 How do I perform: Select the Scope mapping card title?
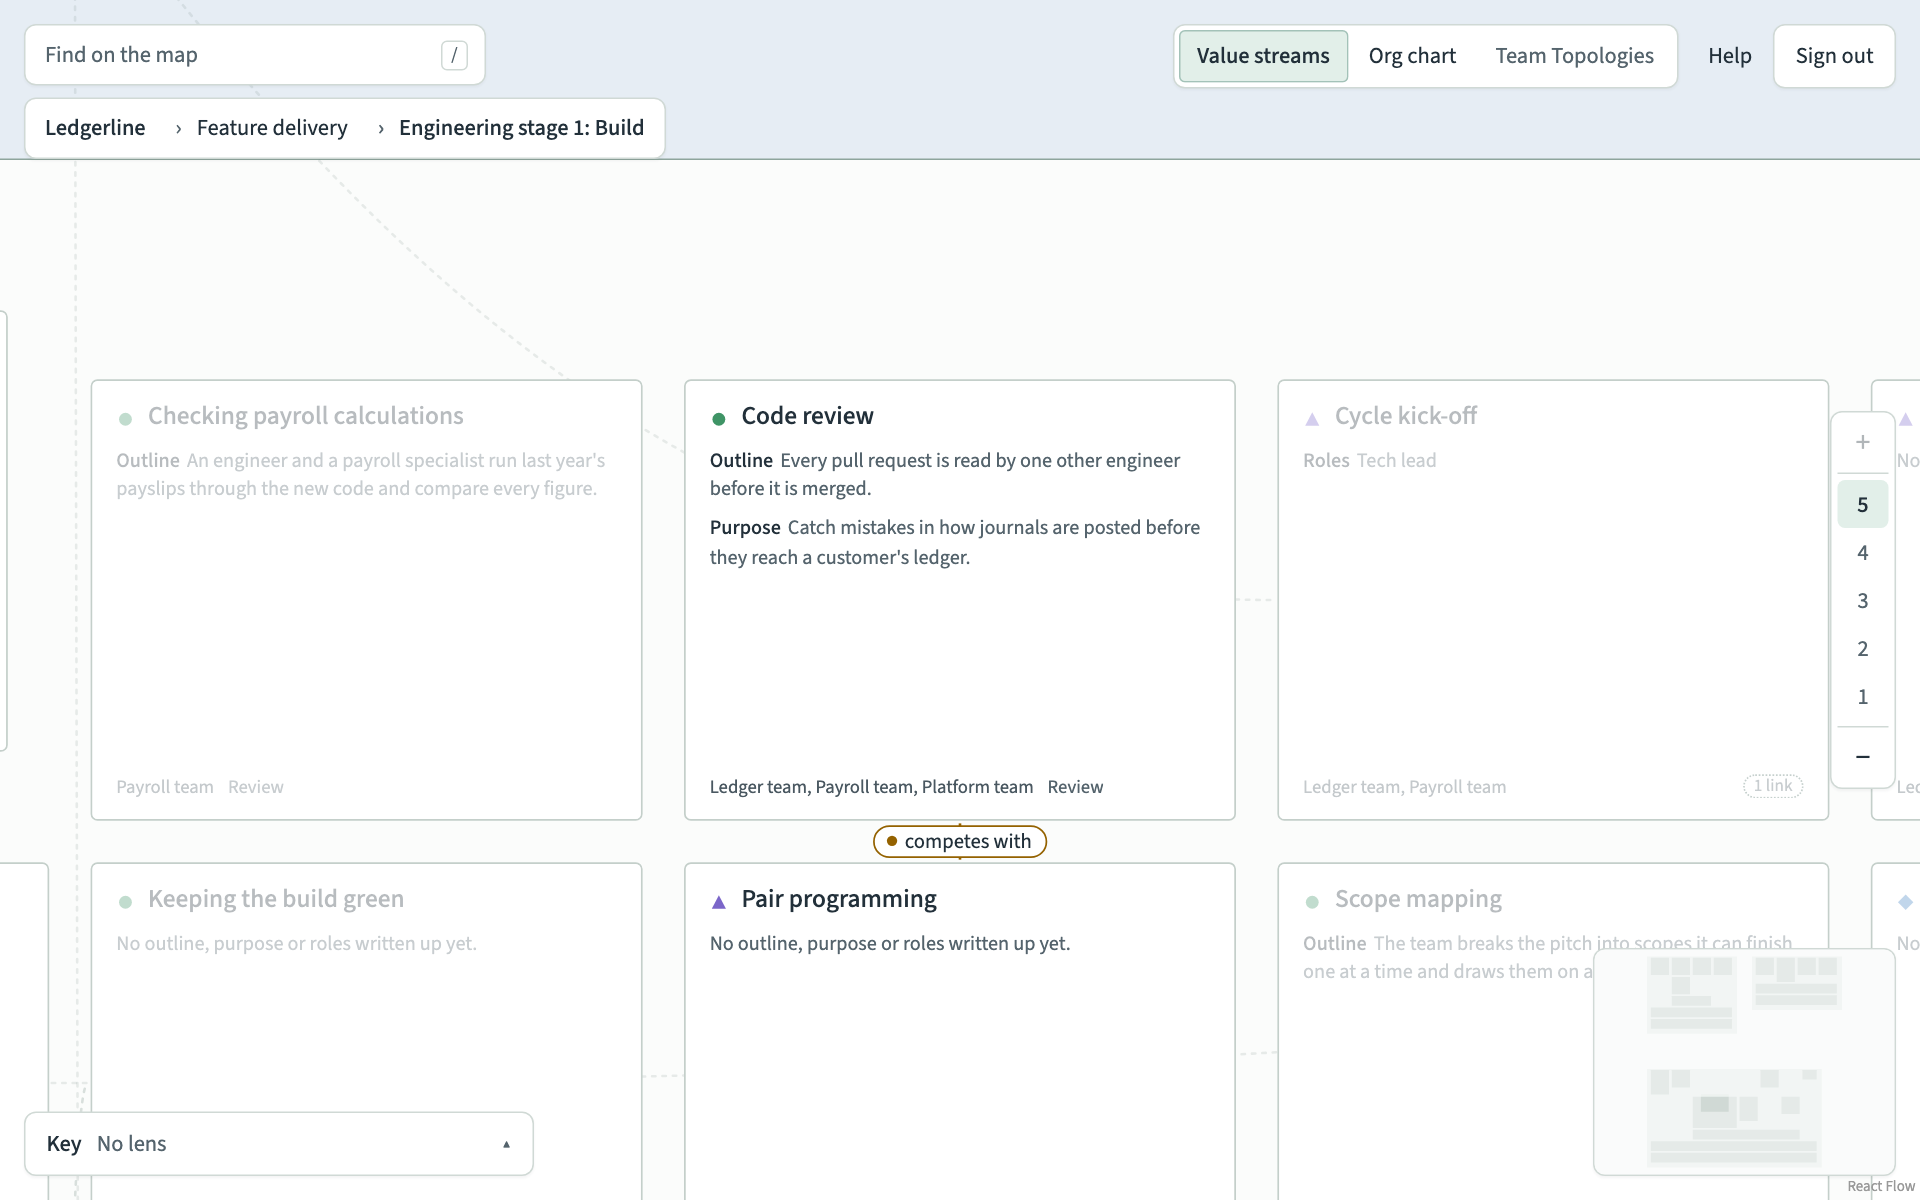click(x=1418, y=899)
